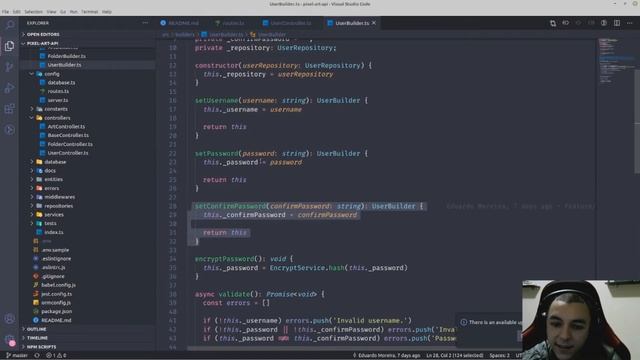The image size is (640, 360).
Task: Open .env.sample file
Action: (x=55, y=250)
